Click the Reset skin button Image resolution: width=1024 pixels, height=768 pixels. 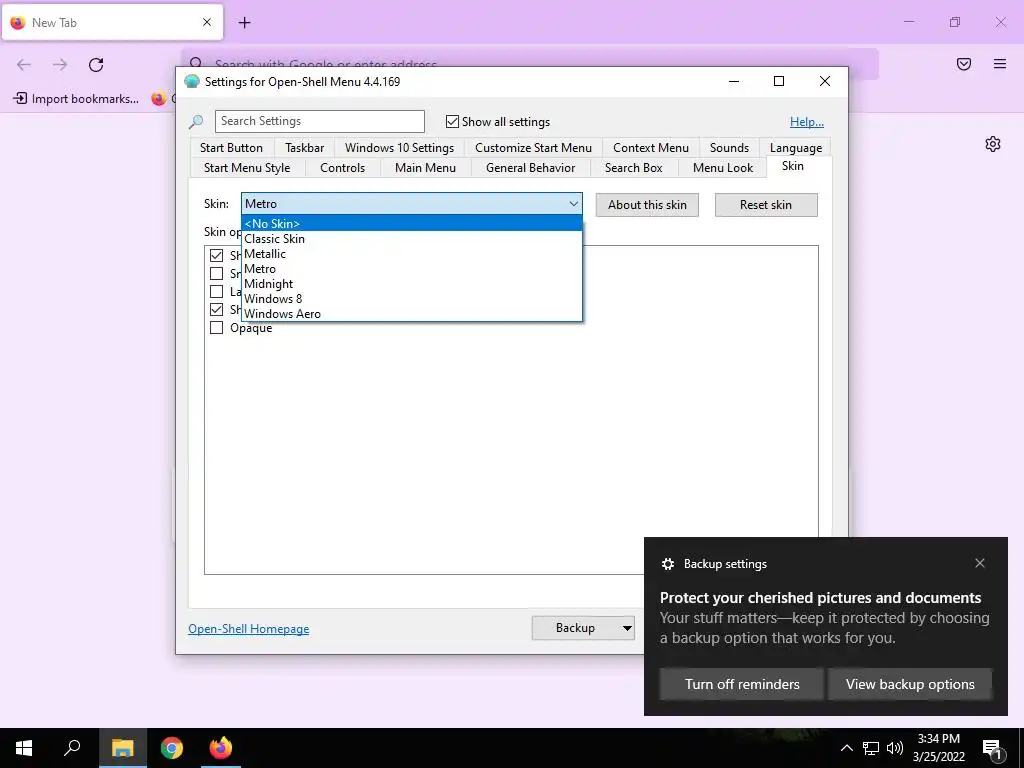pyautogui.click(x=766, y=205)
